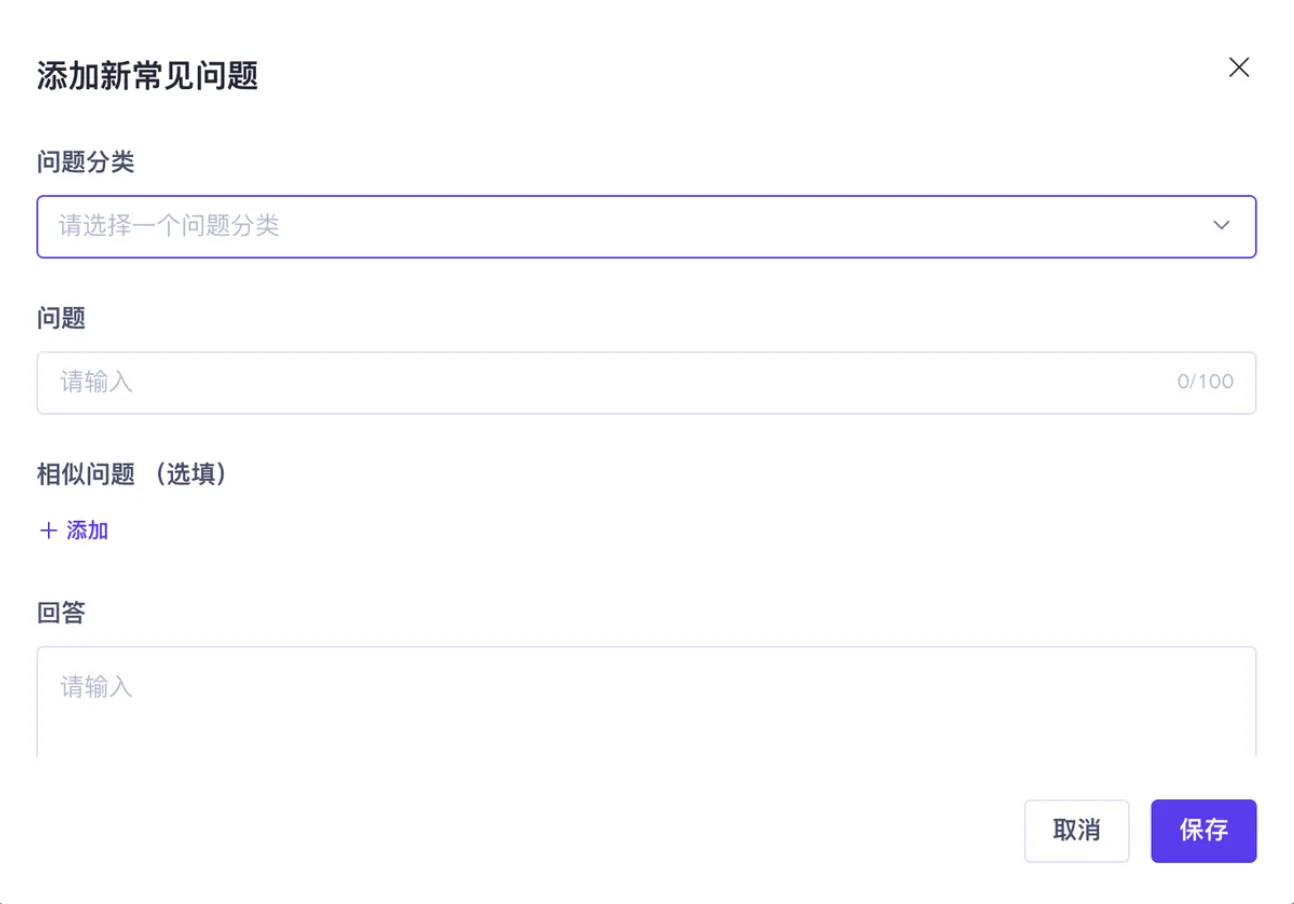Click the 问题分类 label
This screenshot has width=1294, height=904.
point(86,162)
